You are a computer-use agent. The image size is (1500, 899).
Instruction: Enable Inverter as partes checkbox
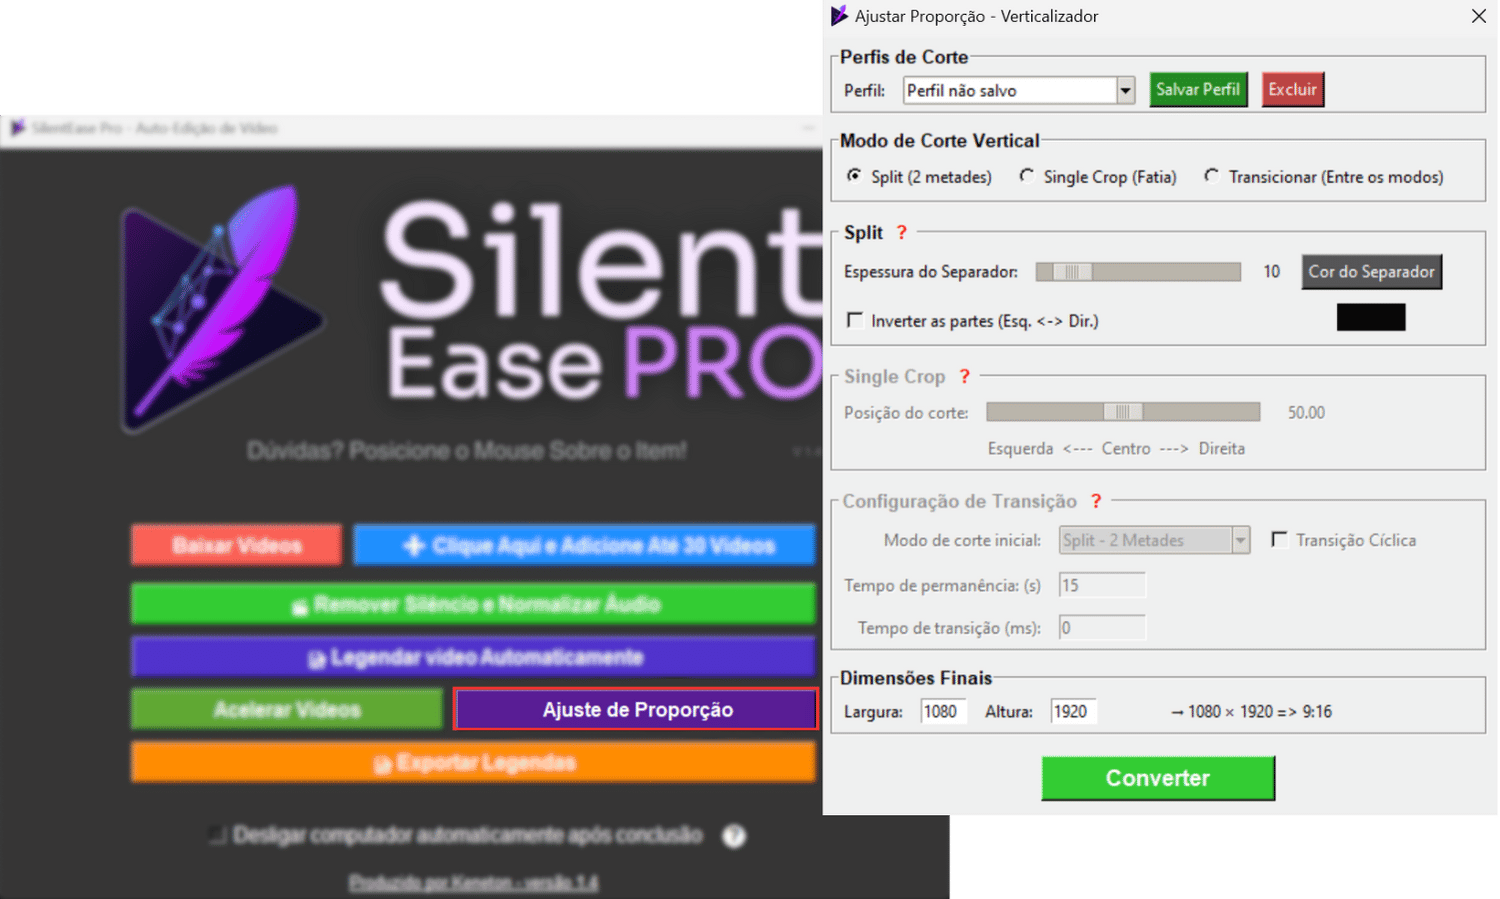855,320
